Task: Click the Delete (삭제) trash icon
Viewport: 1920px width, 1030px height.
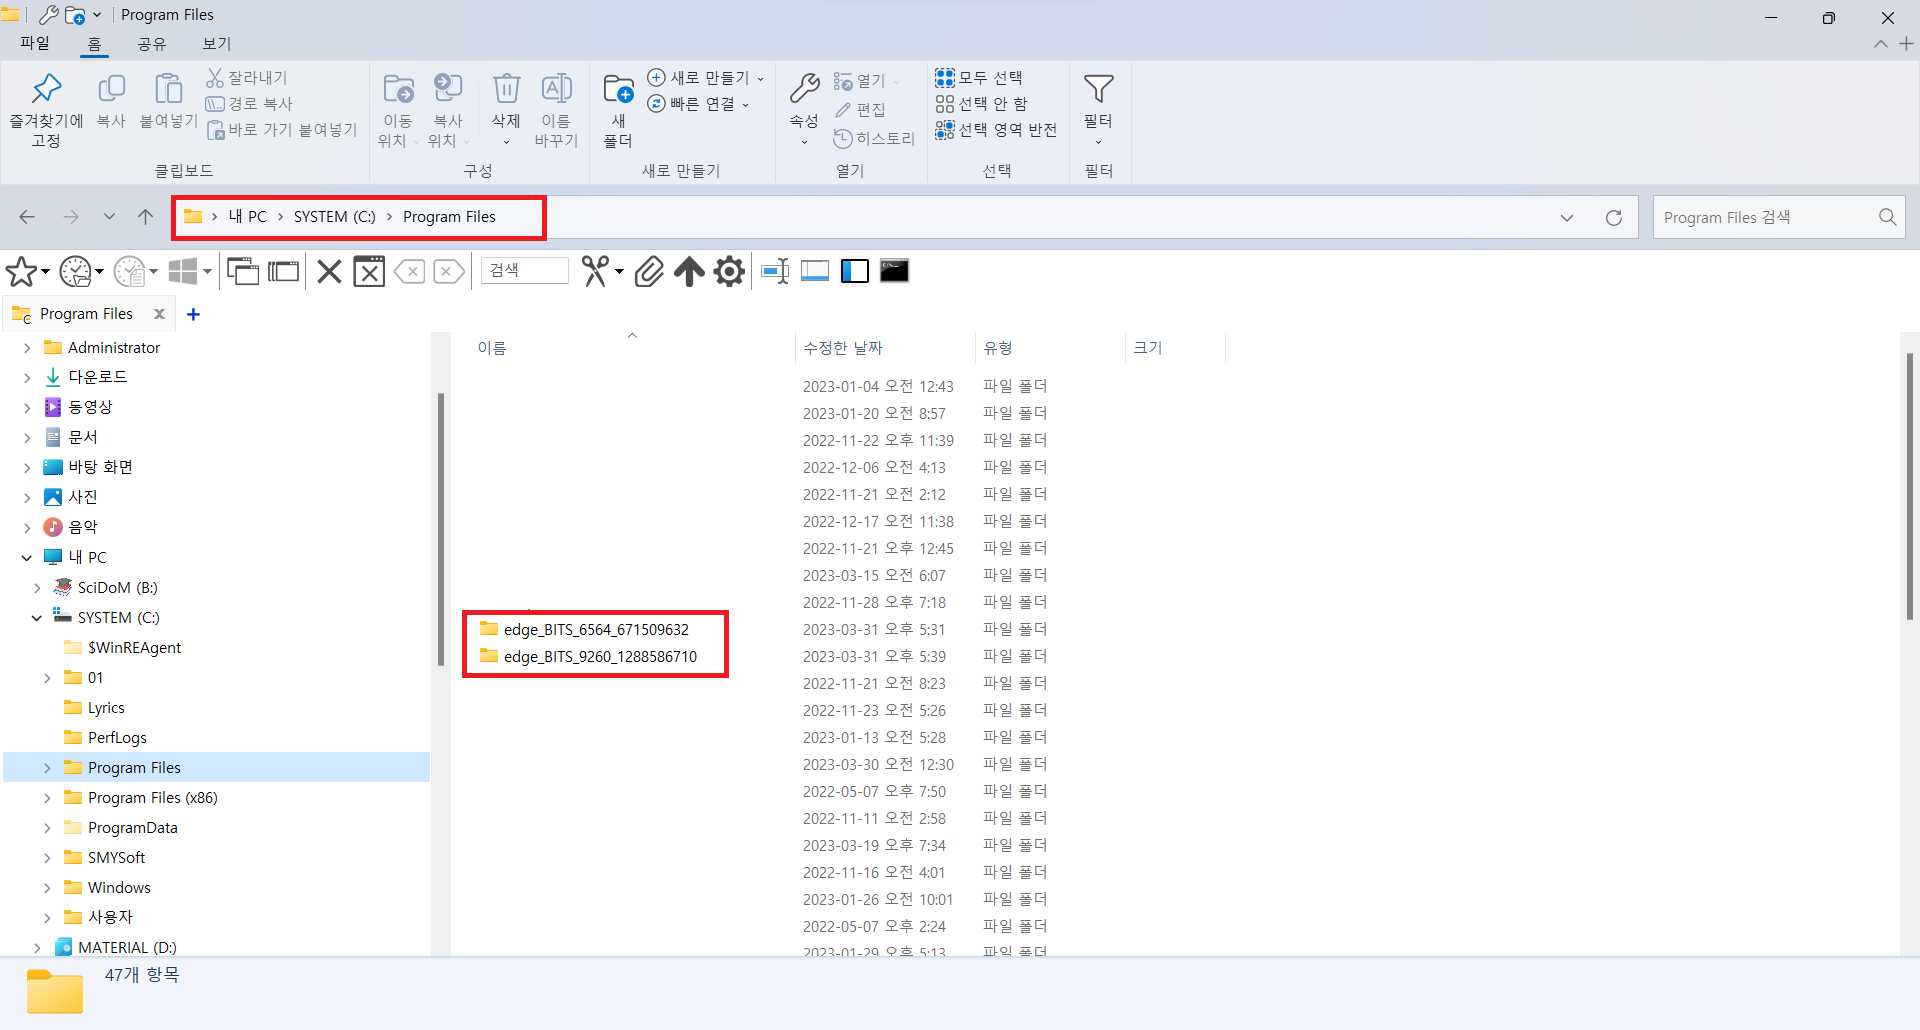Action: [506, 89]
